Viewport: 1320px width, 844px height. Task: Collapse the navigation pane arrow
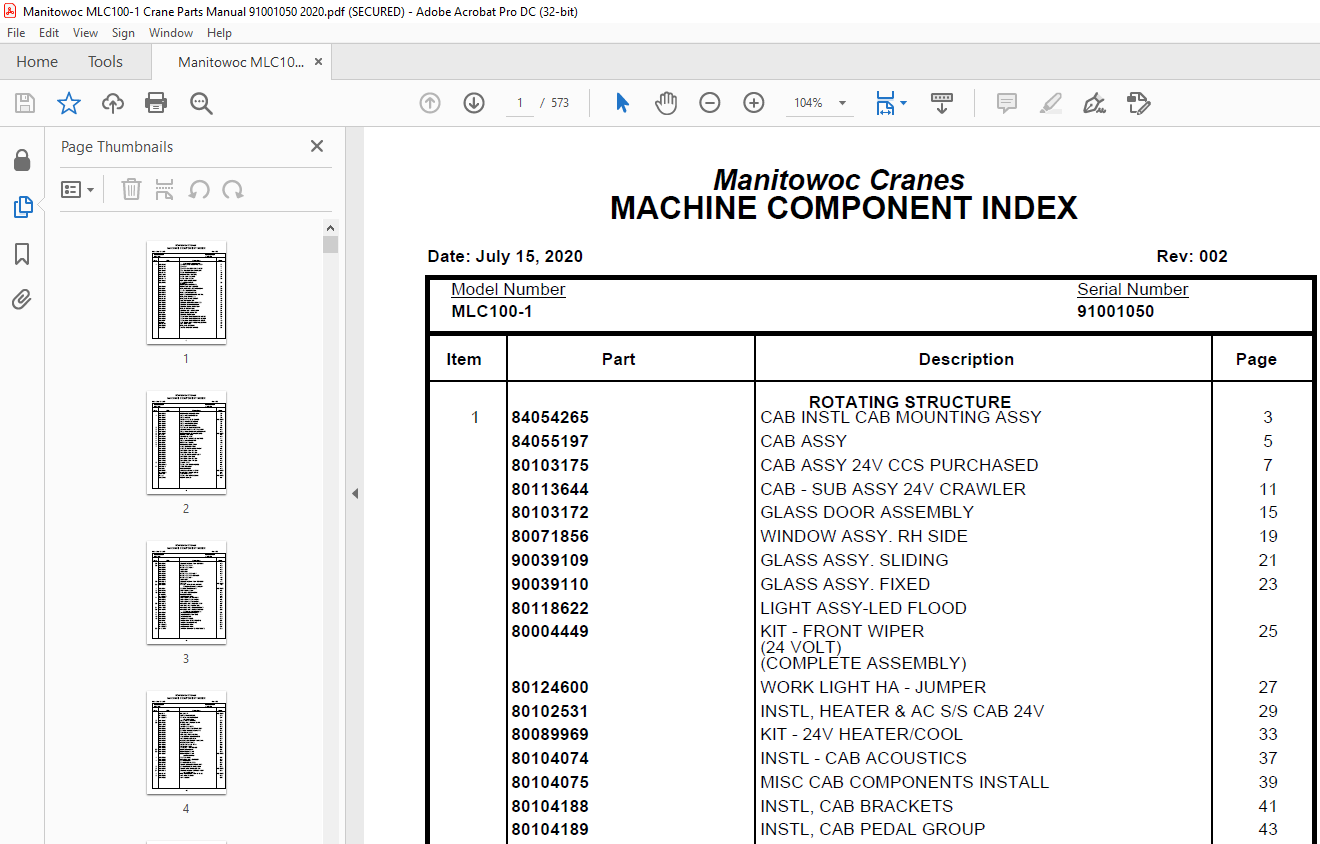[x=355, y=494]
